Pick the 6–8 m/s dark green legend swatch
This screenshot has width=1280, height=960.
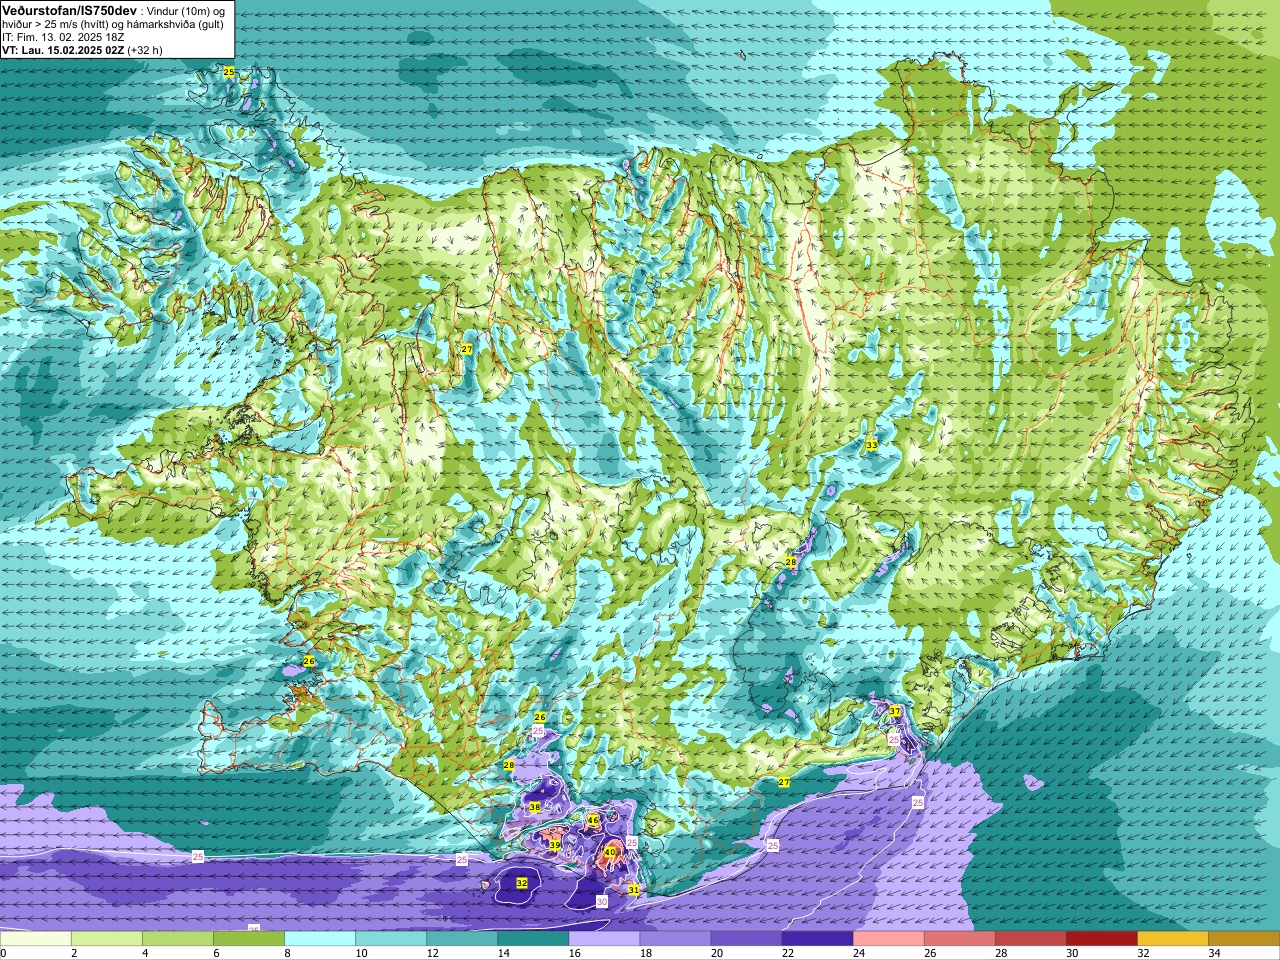click(x=249, y=939)
